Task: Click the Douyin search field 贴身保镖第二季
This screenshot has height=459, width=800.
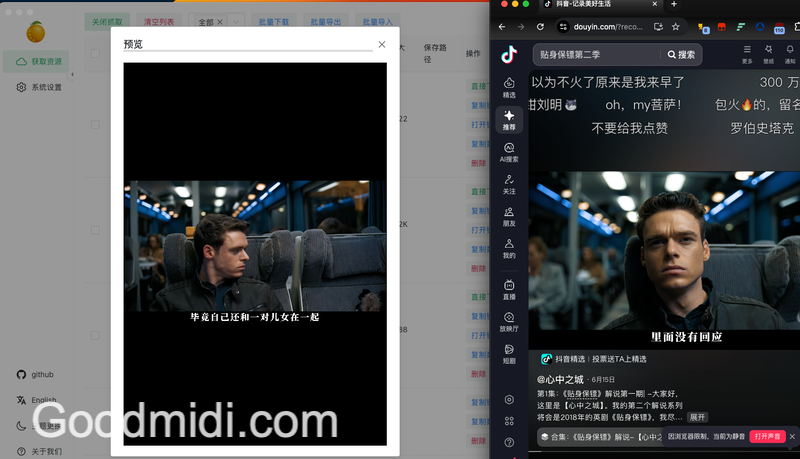Action: (598, 55)
